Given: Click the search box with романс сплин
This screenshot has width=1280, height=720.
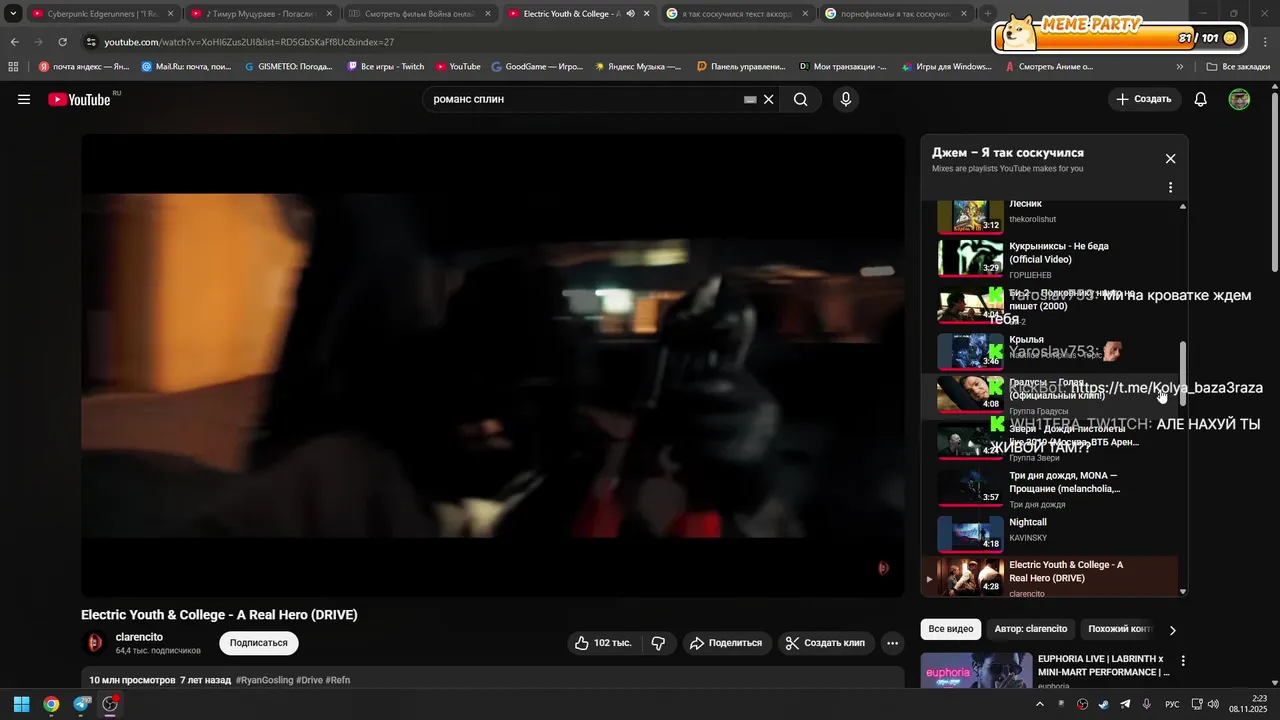Looking at the screenshot, I should coord(585,100).
